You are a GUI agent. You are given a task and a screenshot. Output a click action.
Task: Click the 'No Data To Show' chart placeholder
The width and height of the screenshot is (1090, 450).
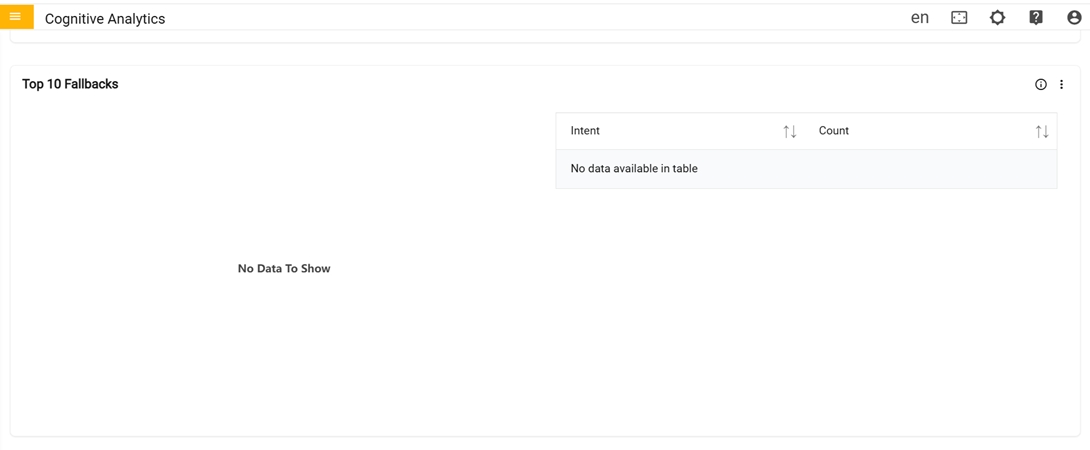coord(284,268)
